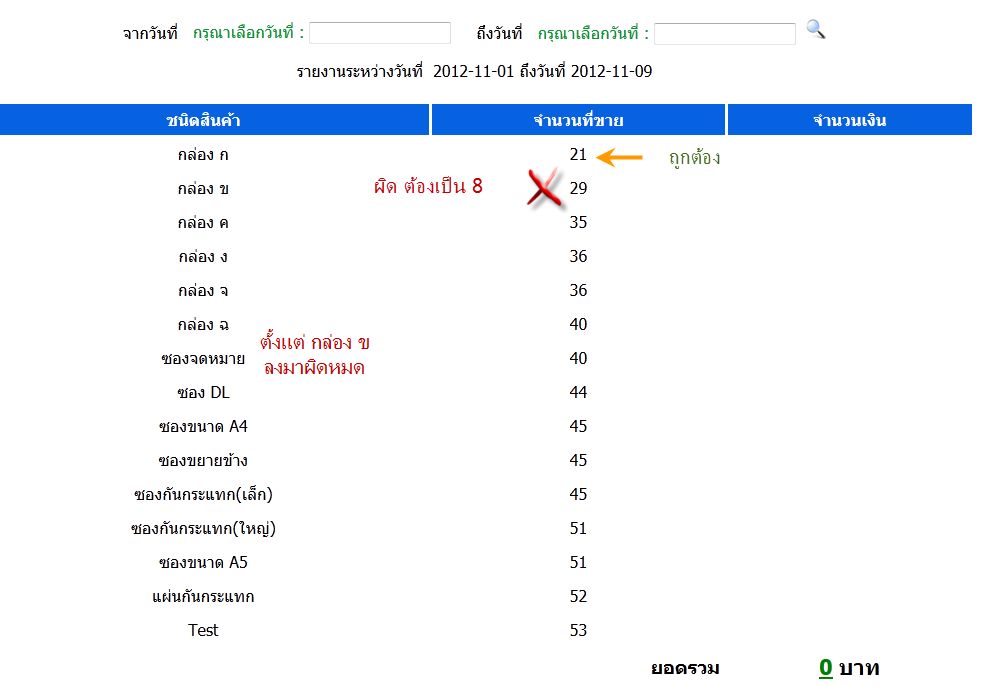Click the green start date กรุณาเลือกวันที่ label
This screenshot has height=692, width=988.
pos(248,33)
